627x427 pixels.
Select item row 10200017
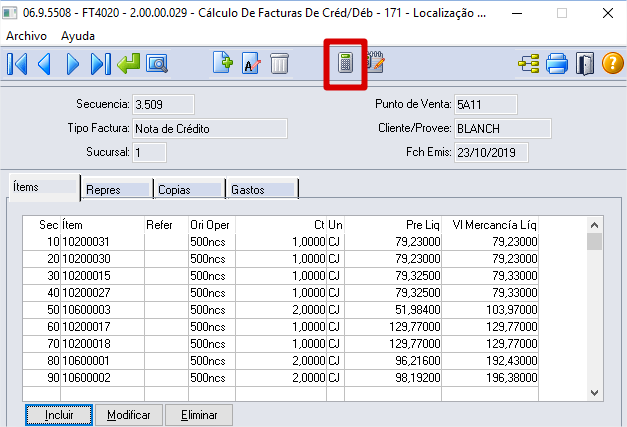(280, 327)
